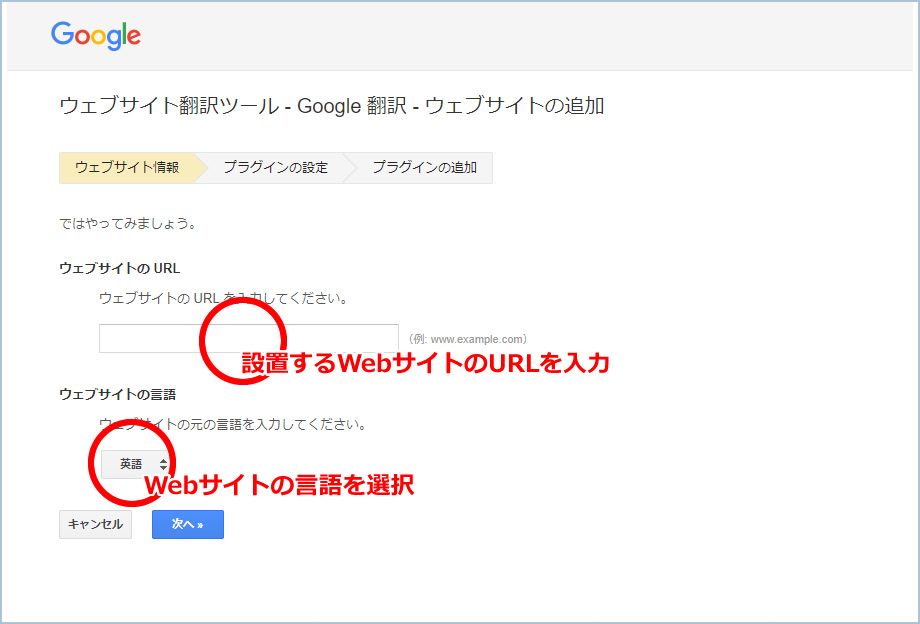Click the キャンセル button
The width and height of the screenshot is (920, 624).
pos(96,524)
